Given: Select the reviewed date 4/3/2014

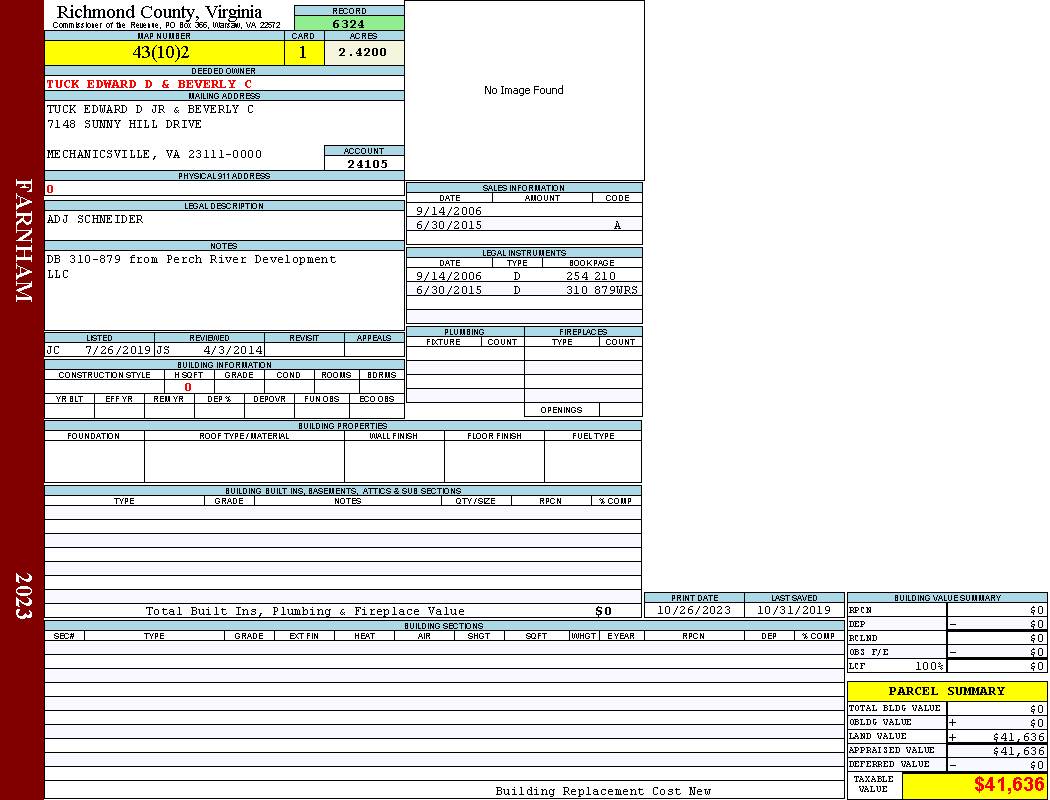Looking at the screenshot, I should pos(233,351).
